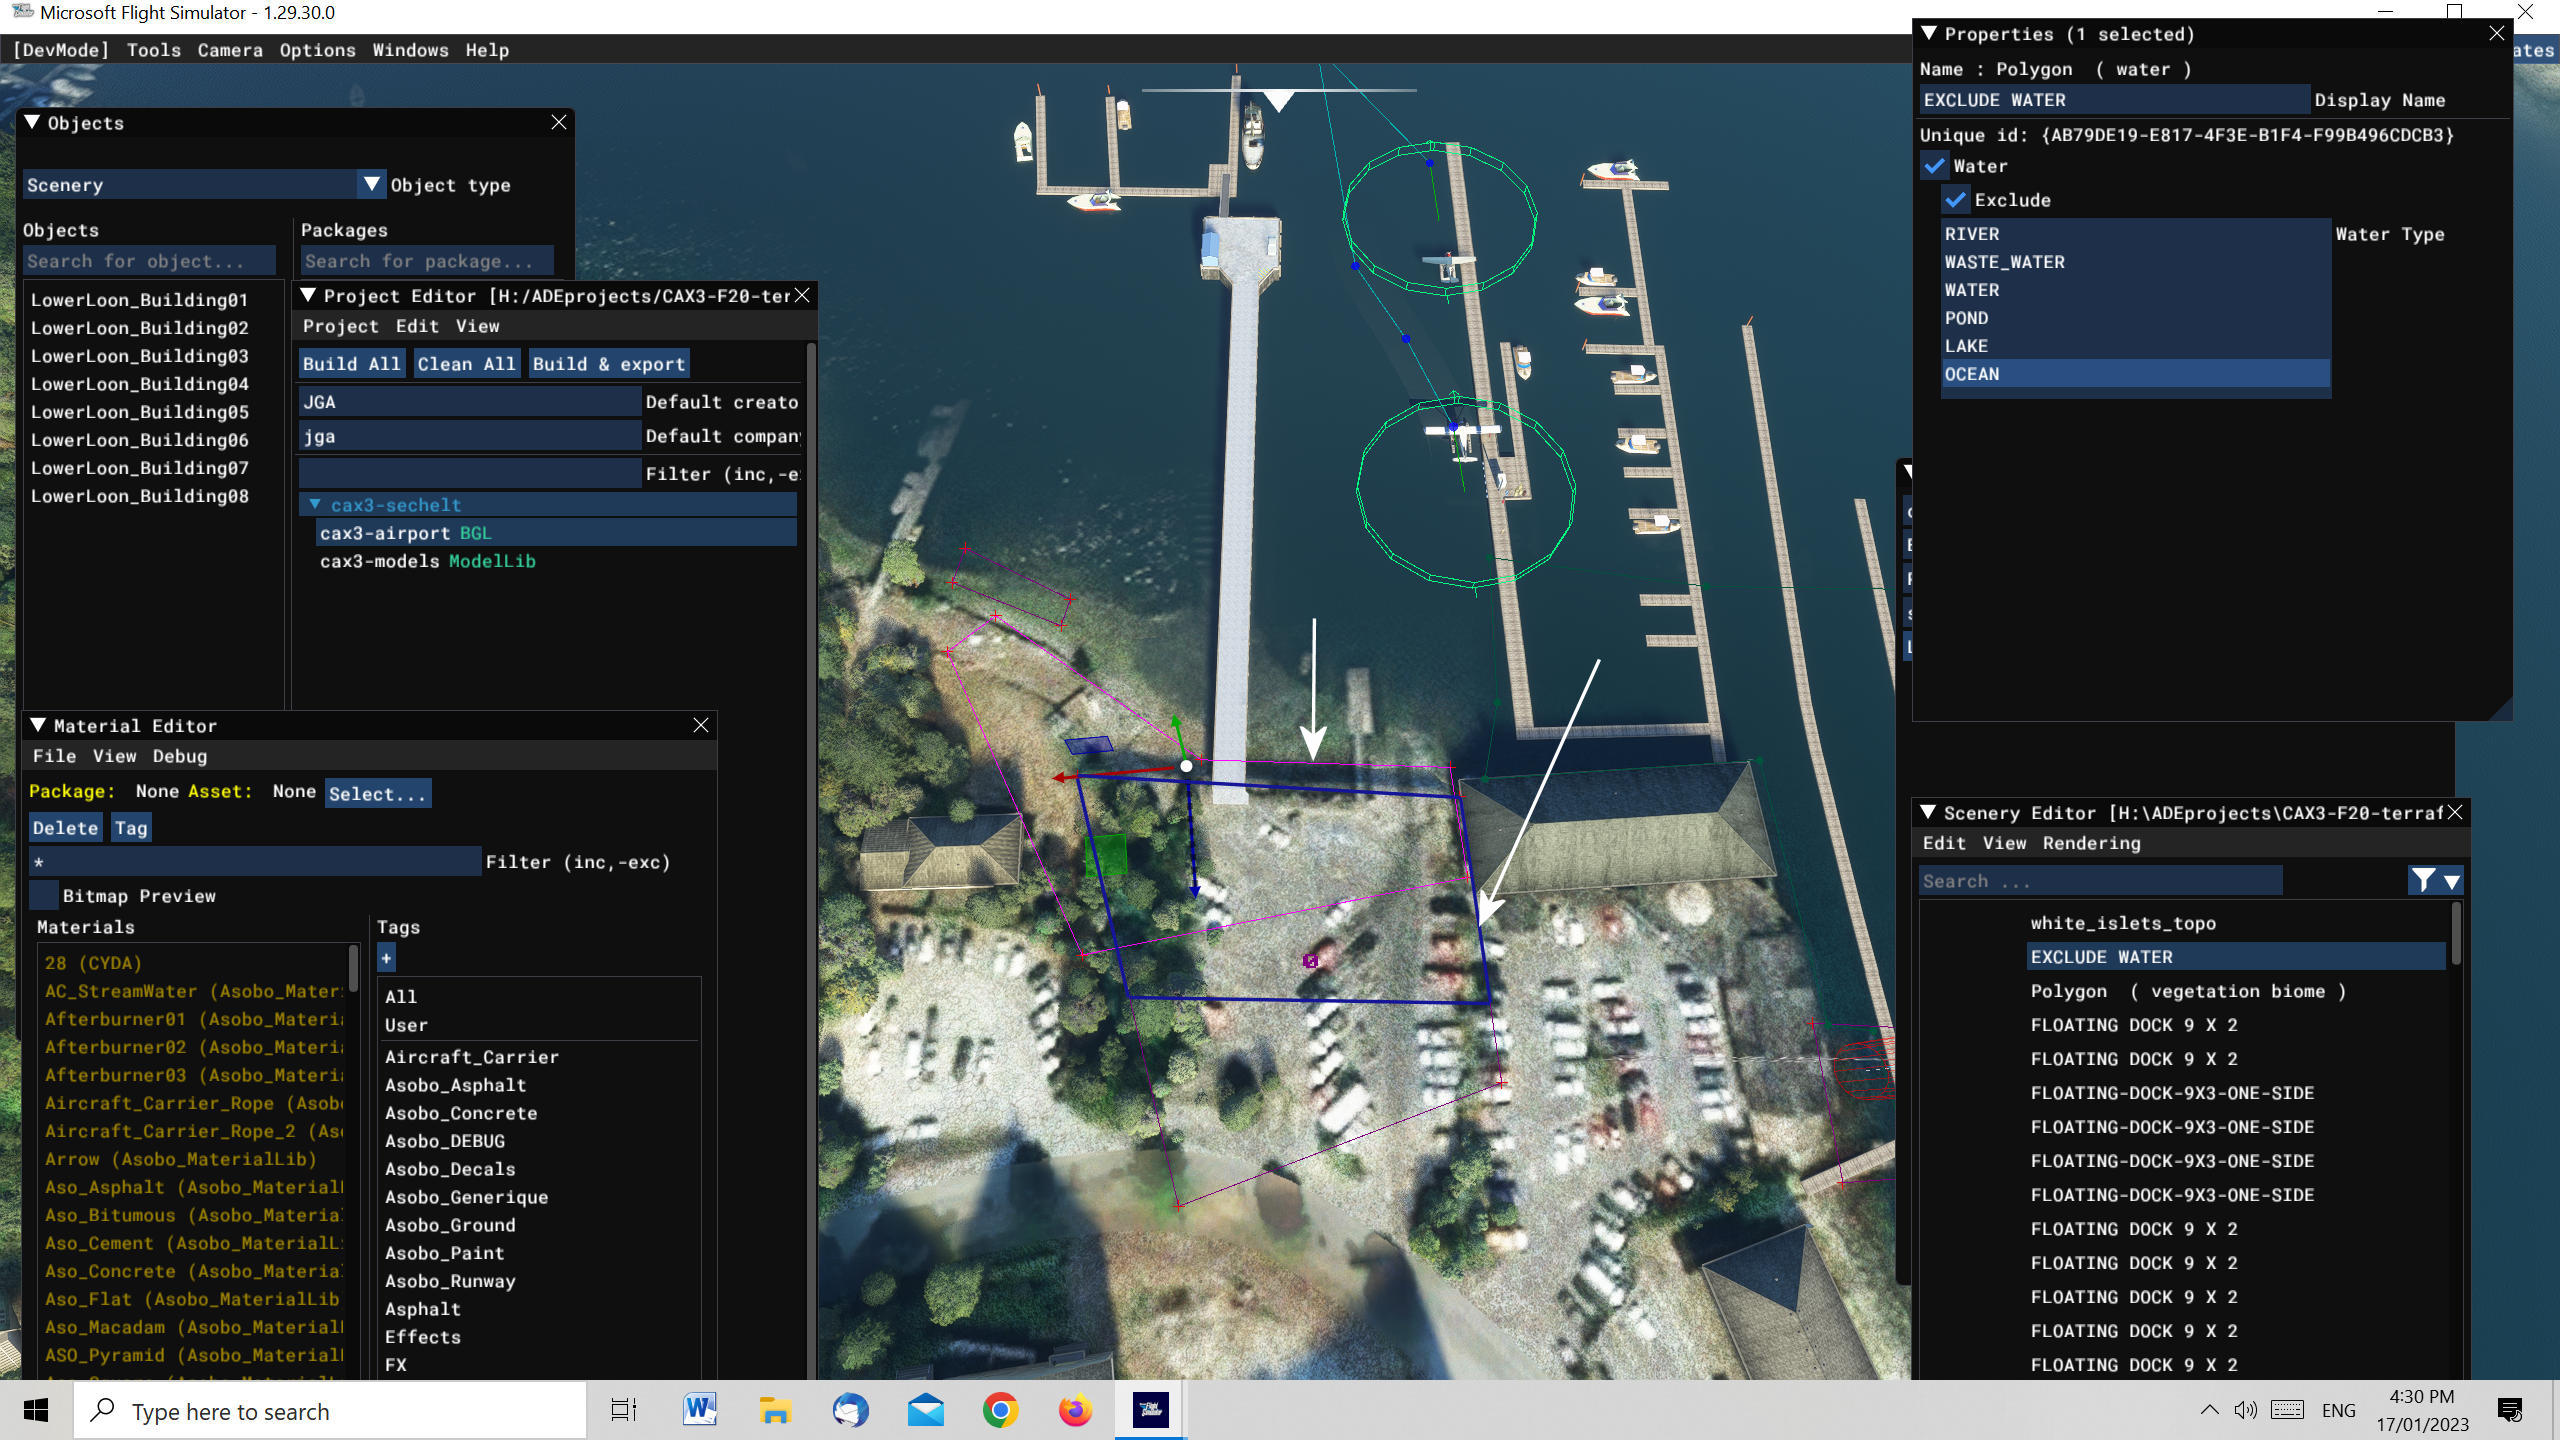2560x1440 pixels.
Task: Collapse the Scenery Editor panel triangle
Action: tap(1928, 812)
